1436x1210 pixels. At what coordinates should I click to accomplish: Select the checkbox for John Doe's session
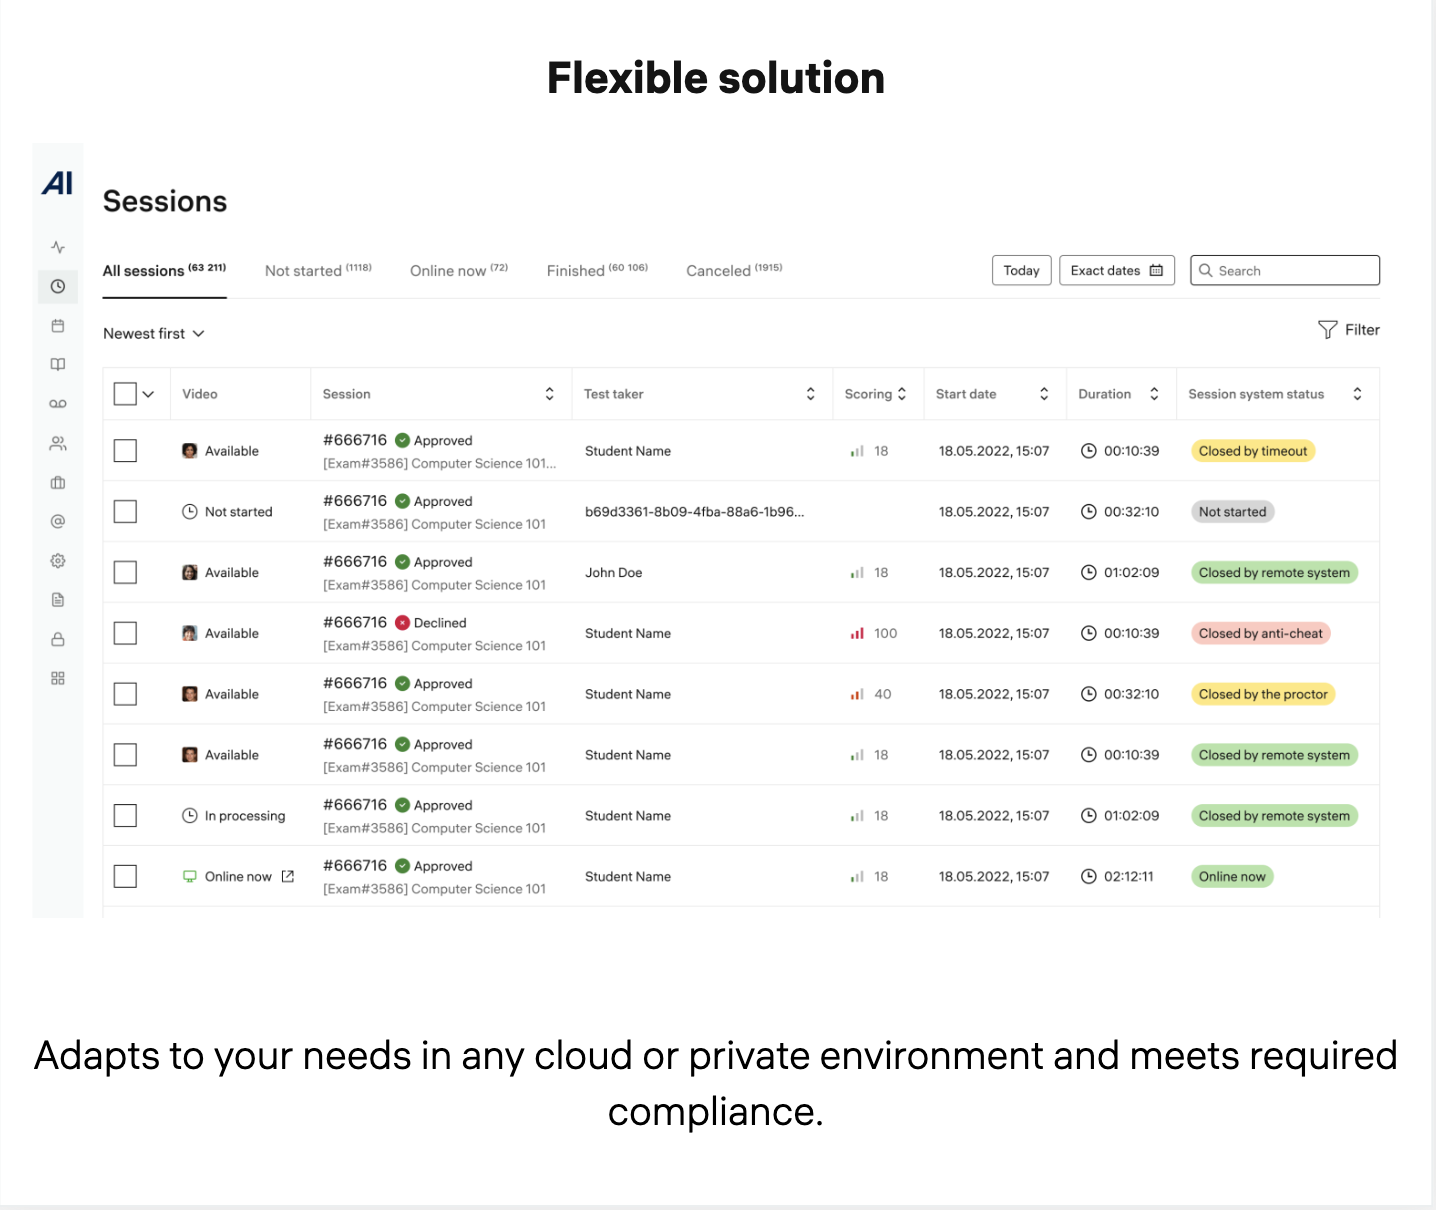pos(125,572)
